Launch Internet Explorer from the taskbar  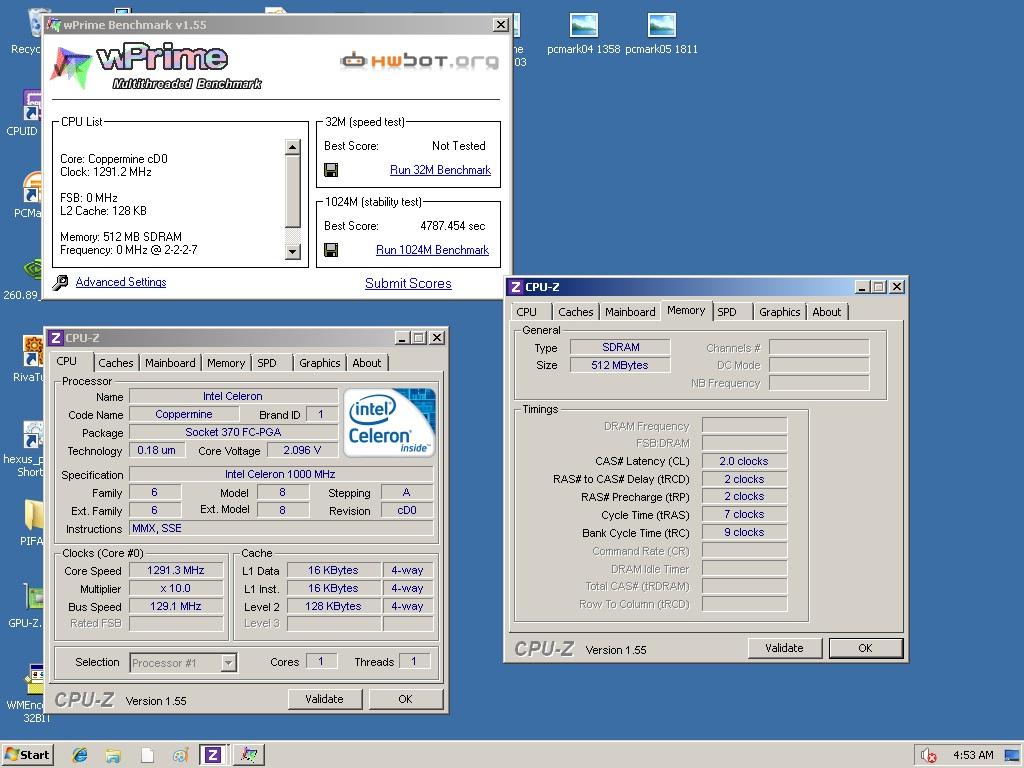pos(80,756)
